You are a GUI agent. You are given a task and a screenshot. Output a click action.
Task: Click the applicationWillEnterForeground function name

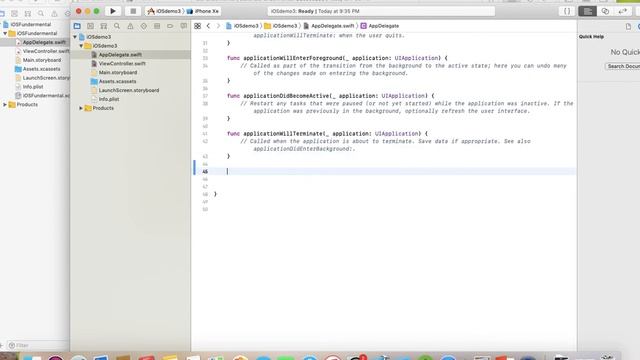click(293, 58)
